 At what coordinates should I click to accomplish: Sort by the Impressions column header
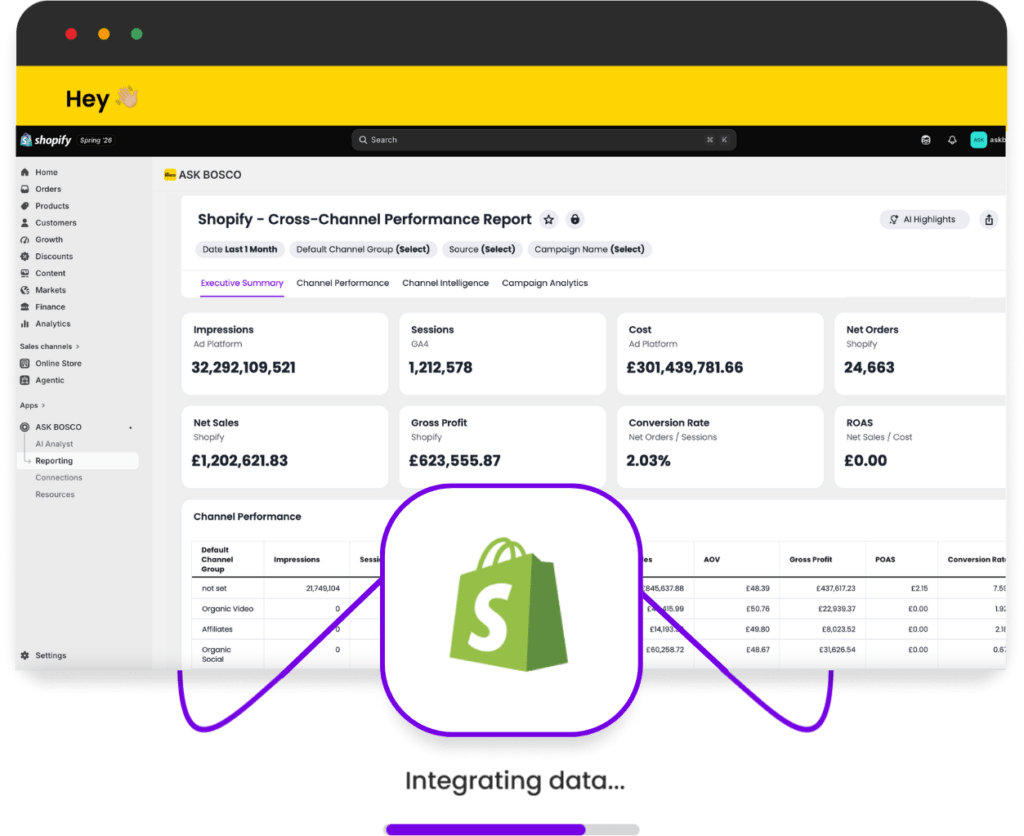[x=296, y=560]
